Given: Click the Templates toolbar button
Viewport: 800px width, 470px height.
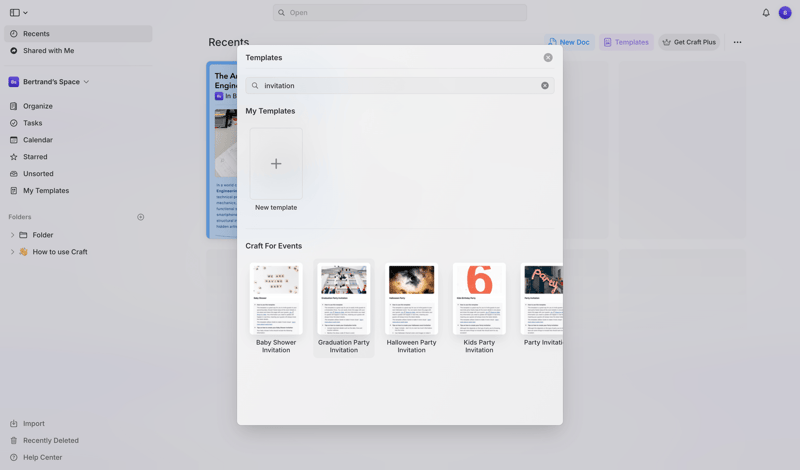Looking at the screenshot, I should click(x=627, y=42).
